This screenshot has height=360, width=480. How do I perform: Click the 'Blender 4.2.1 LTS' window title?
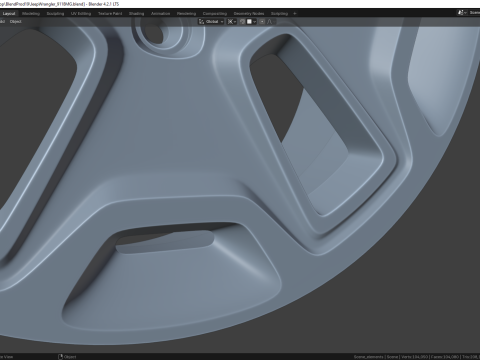(104, 4)
